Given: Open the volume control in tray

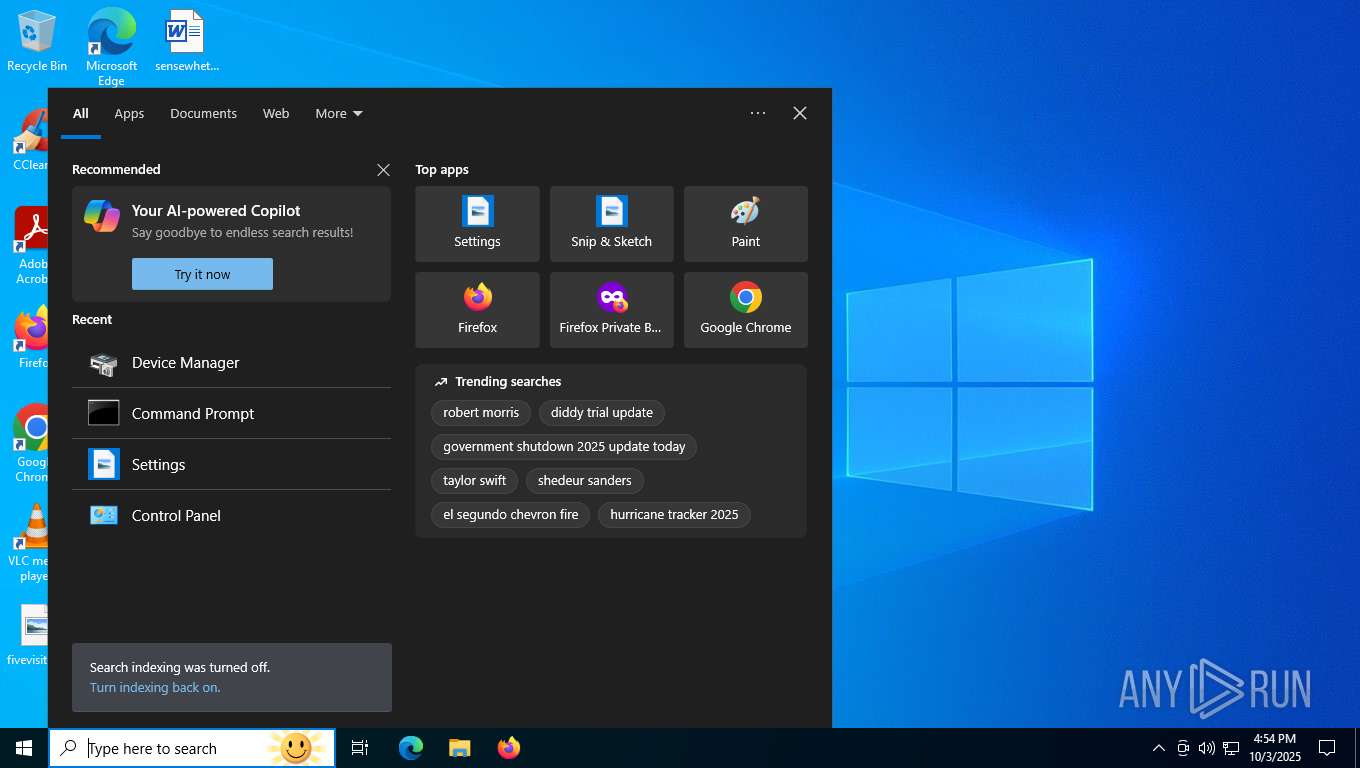Looking at the screenshot, I should pos(1206,748).
